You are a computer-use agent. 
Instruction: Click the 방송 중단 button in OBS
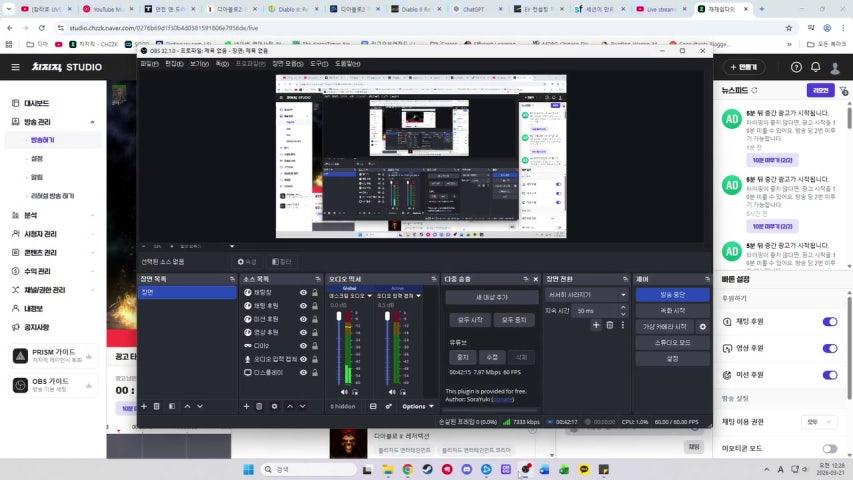672,295
